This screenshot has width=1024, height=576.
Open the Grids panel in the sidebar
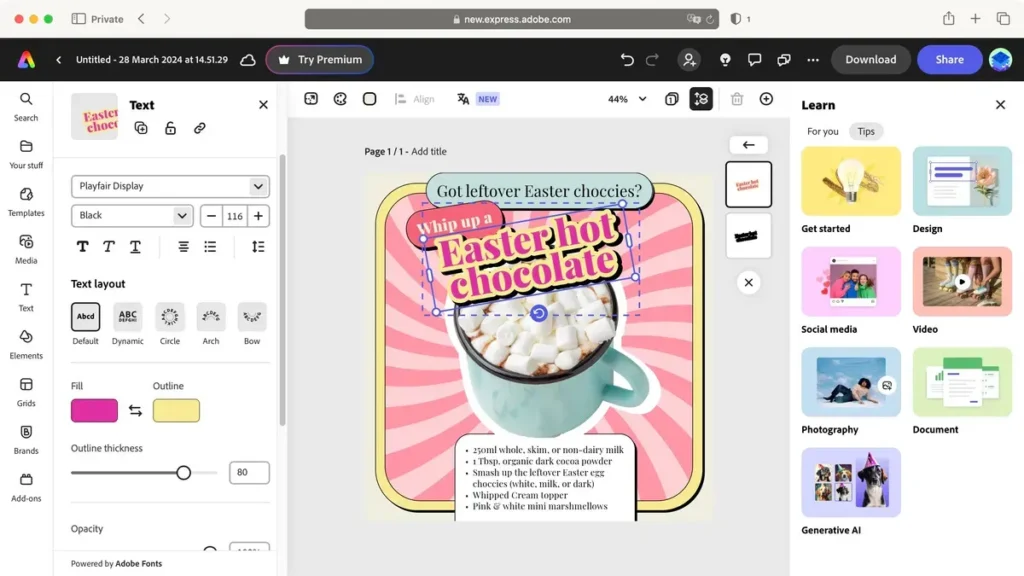[x=26, y=391]
